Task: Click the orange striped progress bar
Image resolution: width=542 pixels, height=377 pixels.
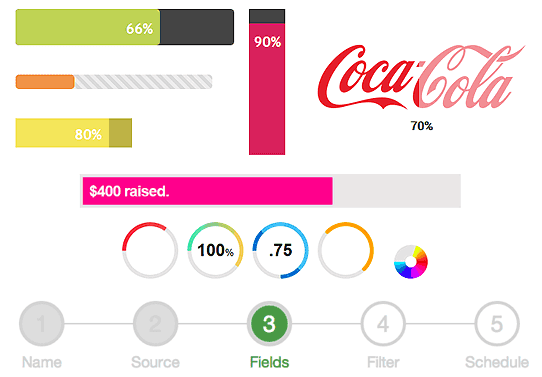Action: [x=114, y=82]
